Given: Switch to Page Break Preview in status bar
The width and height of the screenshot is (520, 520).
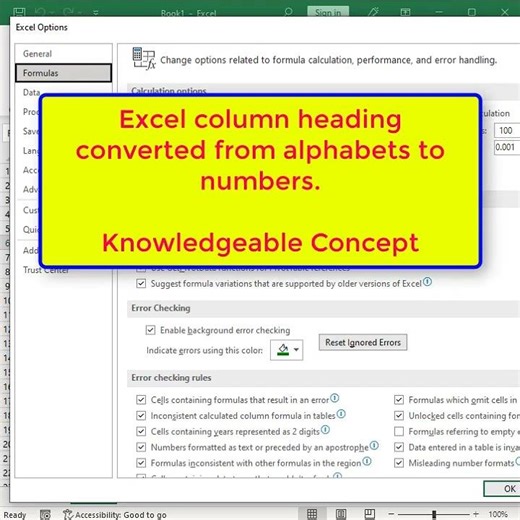Looking at the screenshot, I should point(369,514).
